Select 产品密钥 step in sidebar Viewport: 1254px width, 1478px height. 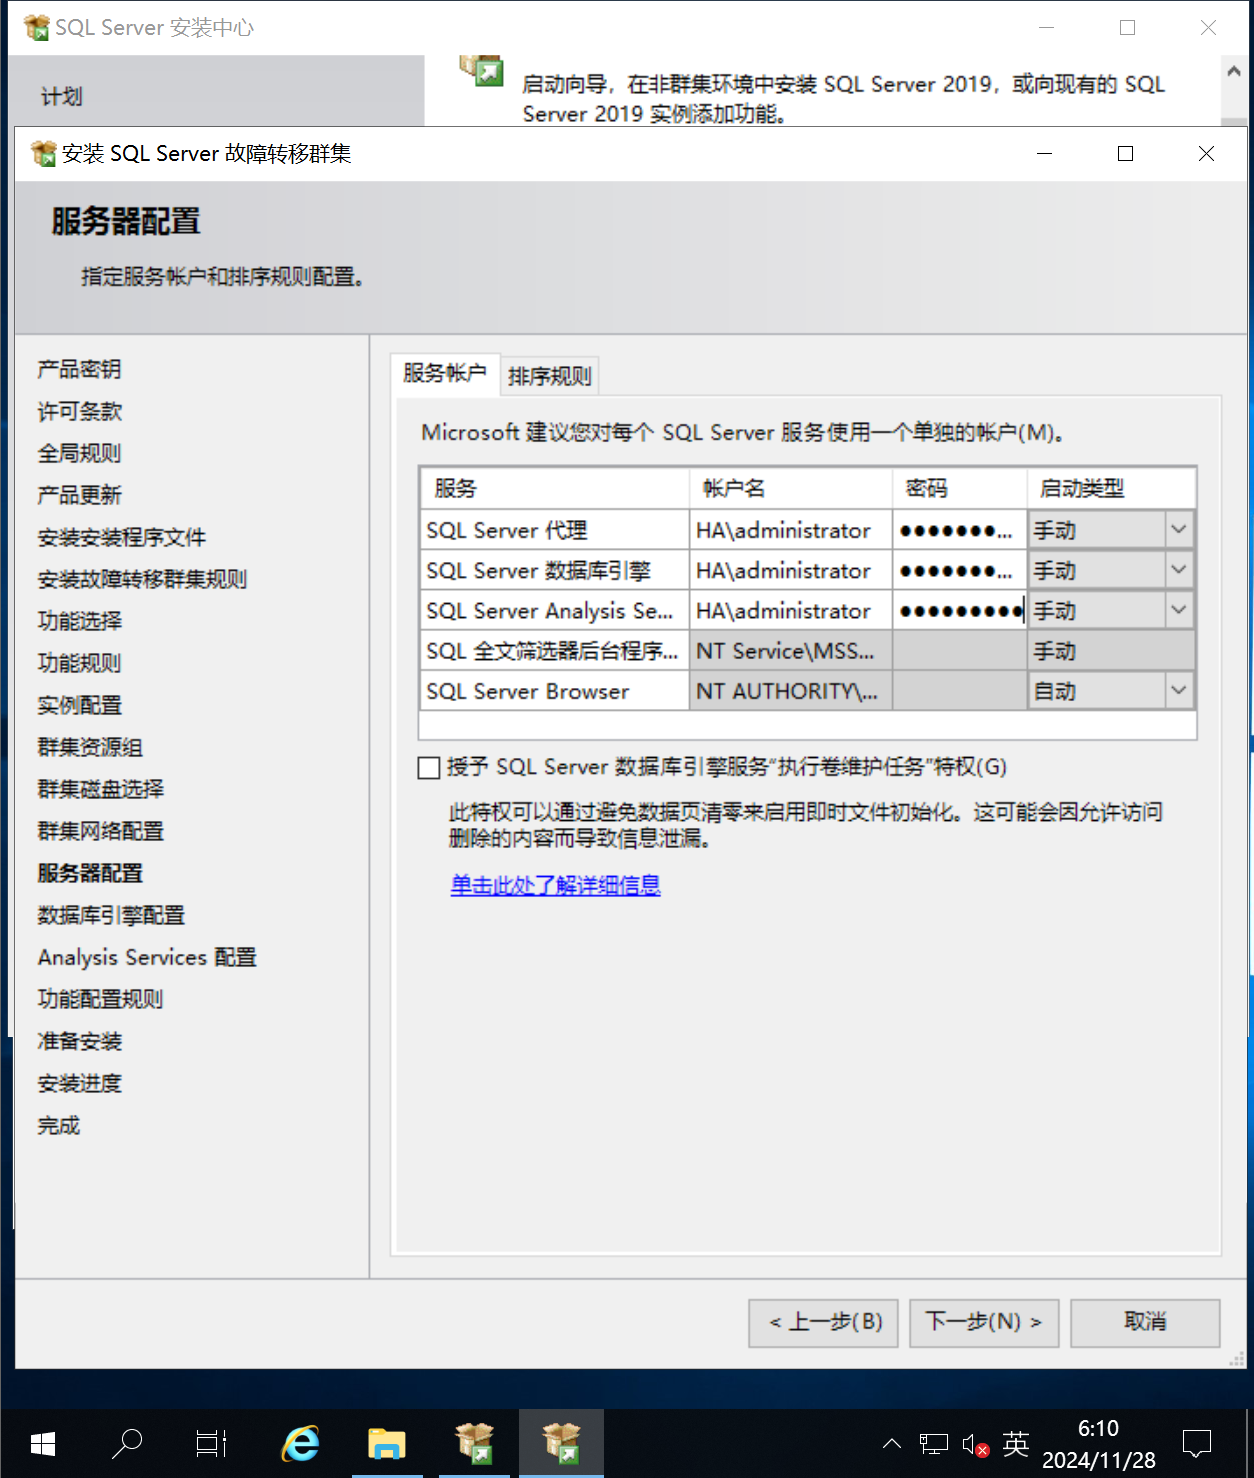point(79,369)
